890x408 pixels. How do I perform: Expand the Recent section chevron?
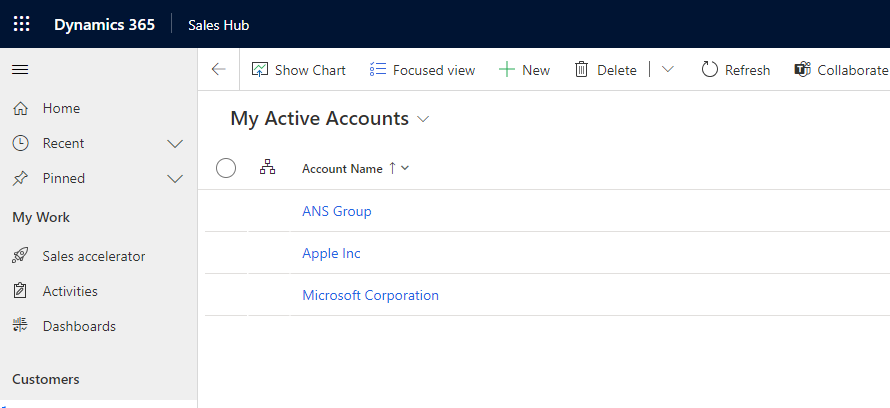(x=175, y=144)
